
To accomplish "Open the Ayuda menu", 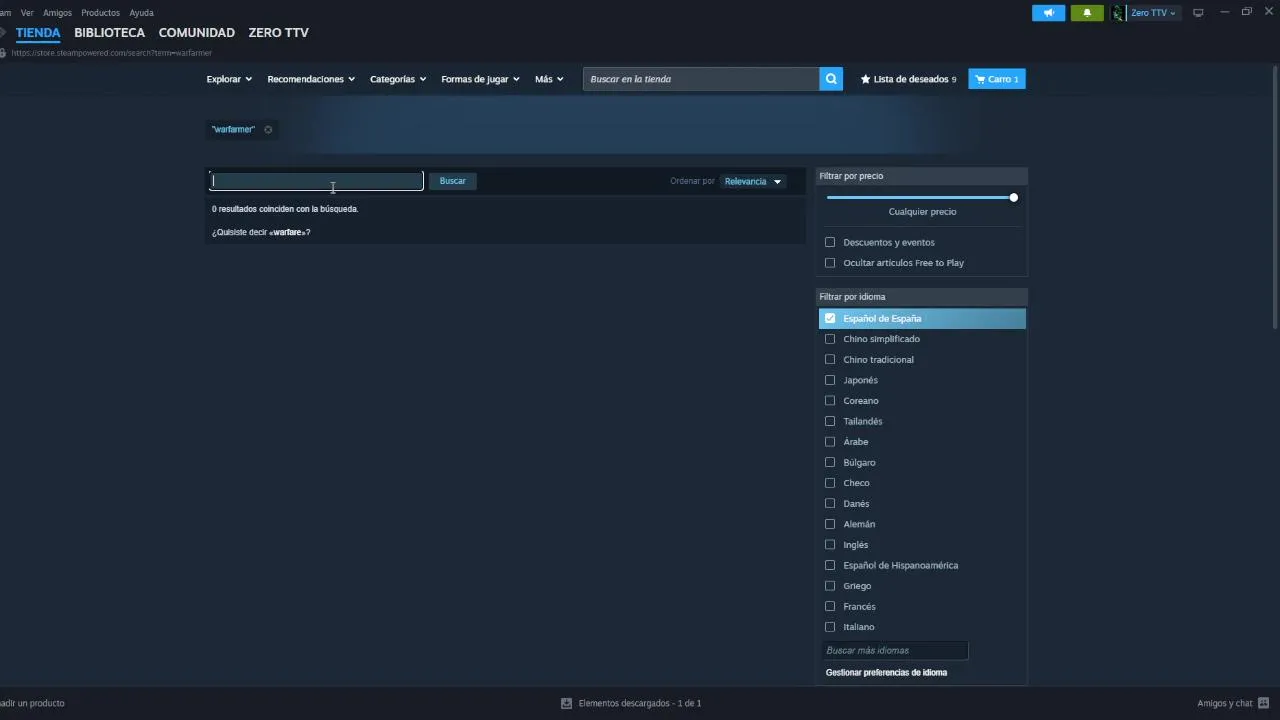I will coord(141,13).
